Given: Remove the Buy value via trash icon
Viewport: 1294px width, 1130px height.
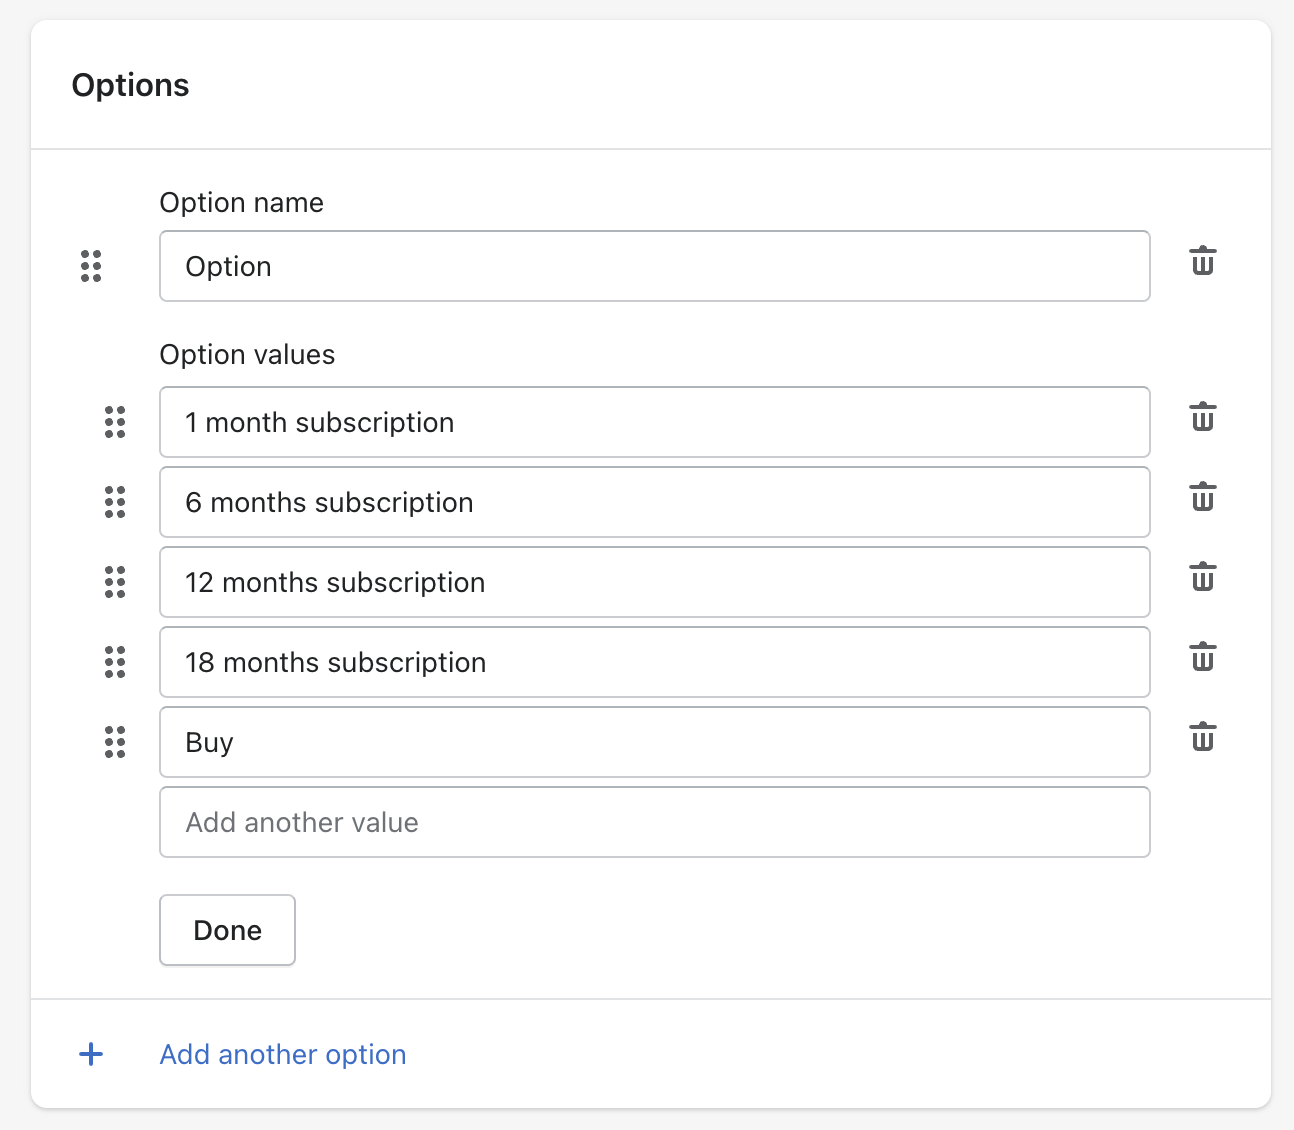Looking at the screenshot, I should tap(1202, 737).
